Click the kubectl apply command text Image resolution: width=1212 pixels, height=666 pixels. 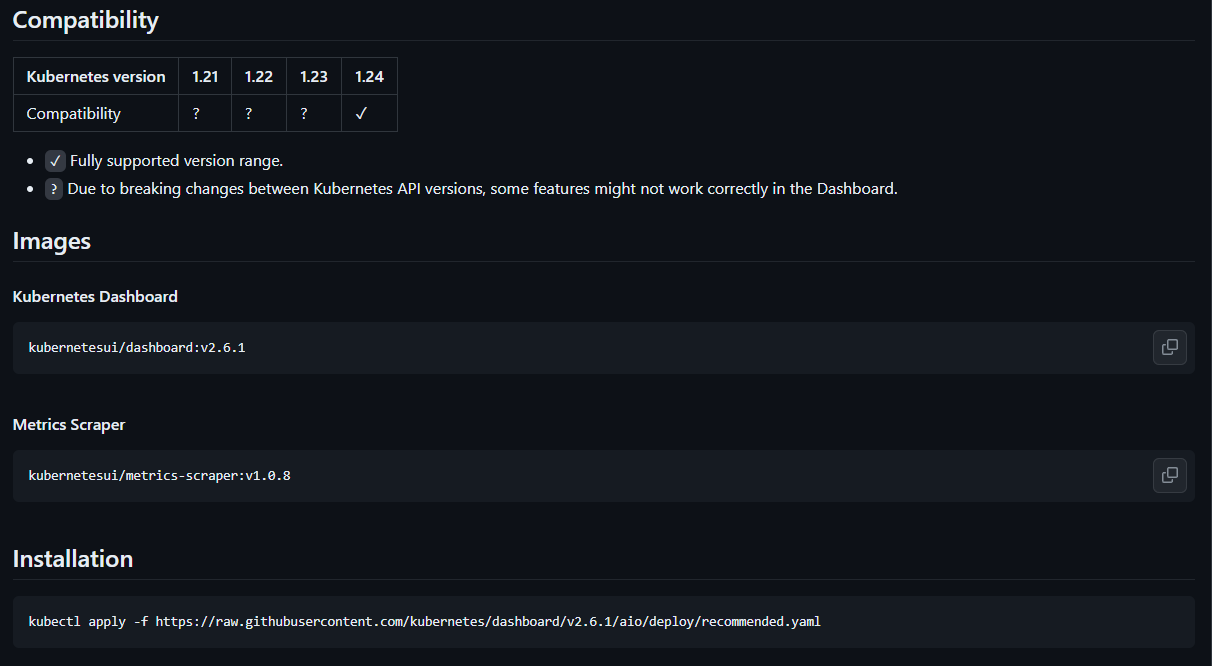pos(424,622)
